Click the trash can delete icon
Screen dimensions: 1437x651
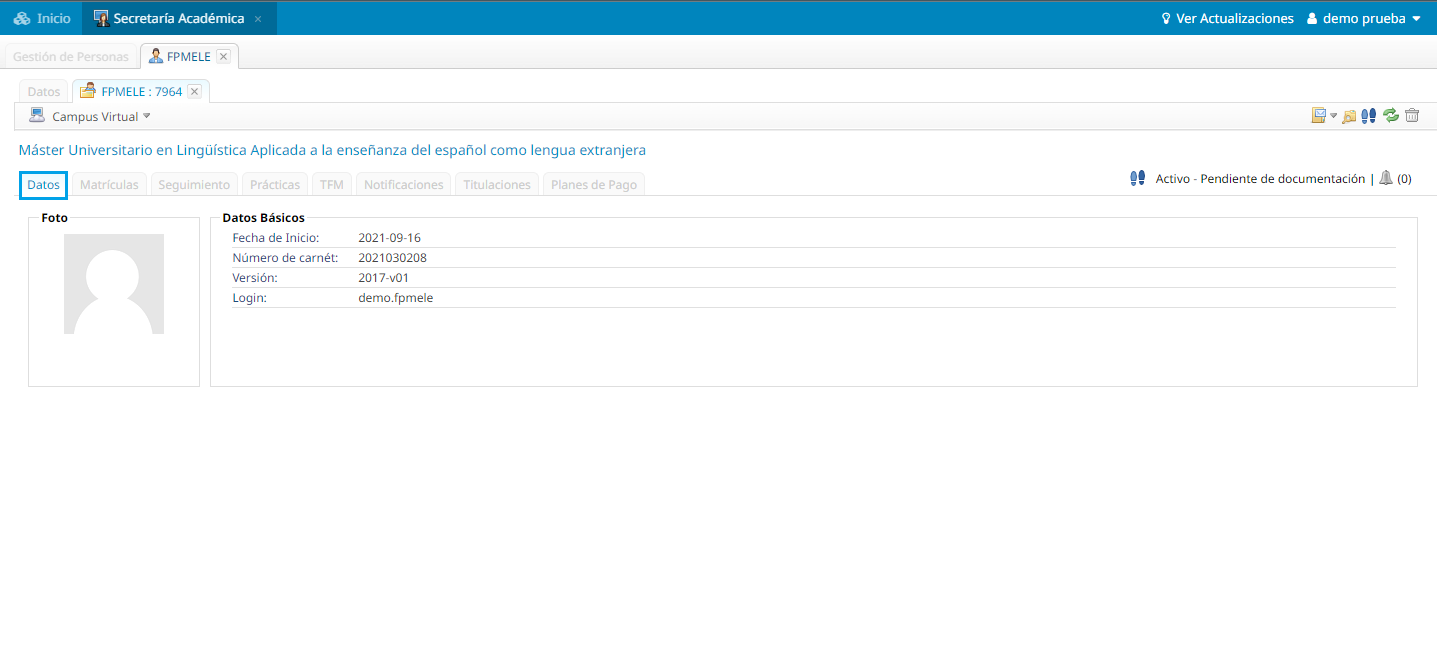[1412, 116]
